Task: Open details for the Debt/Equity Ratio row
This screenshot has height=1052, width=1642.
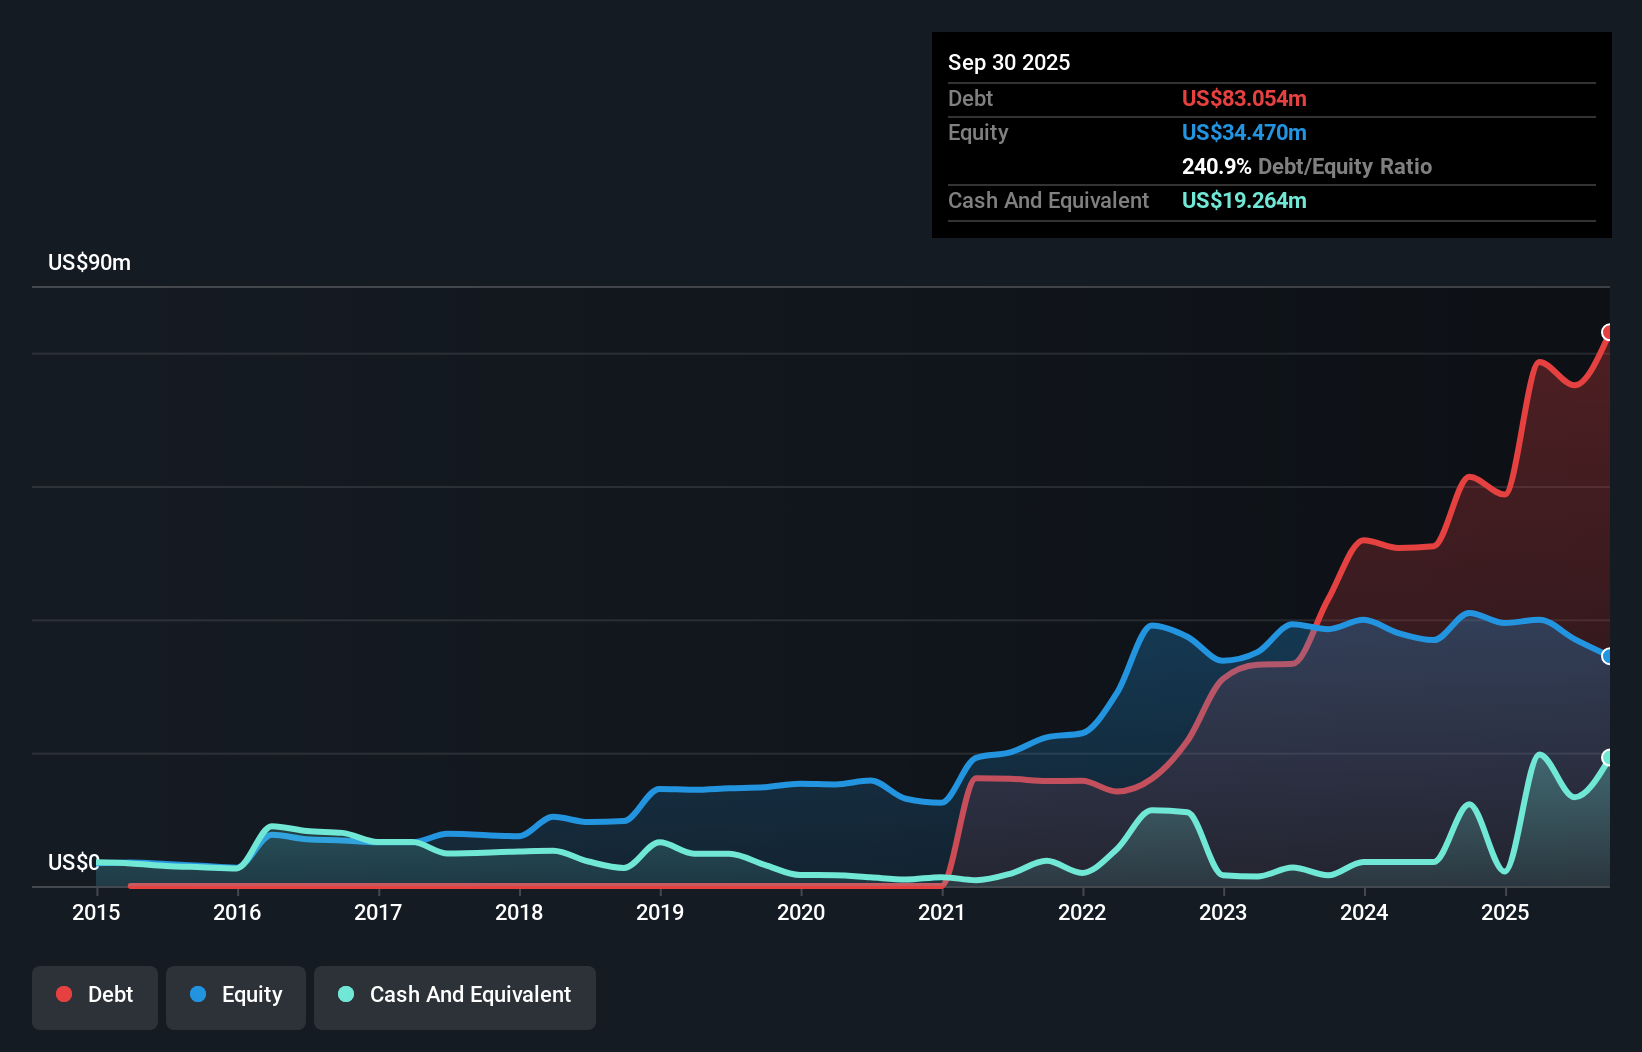Action: click(1306, 166)
